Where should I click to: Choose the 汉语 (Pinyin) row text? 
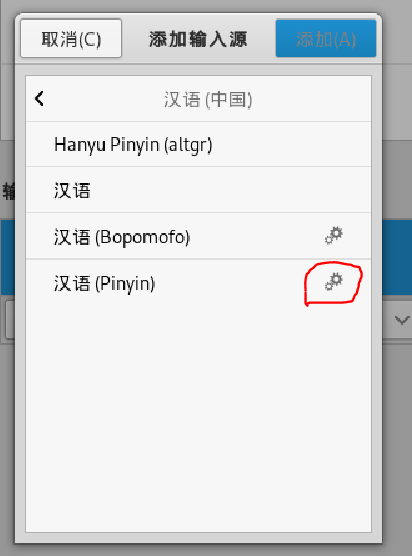coord(105,284)
